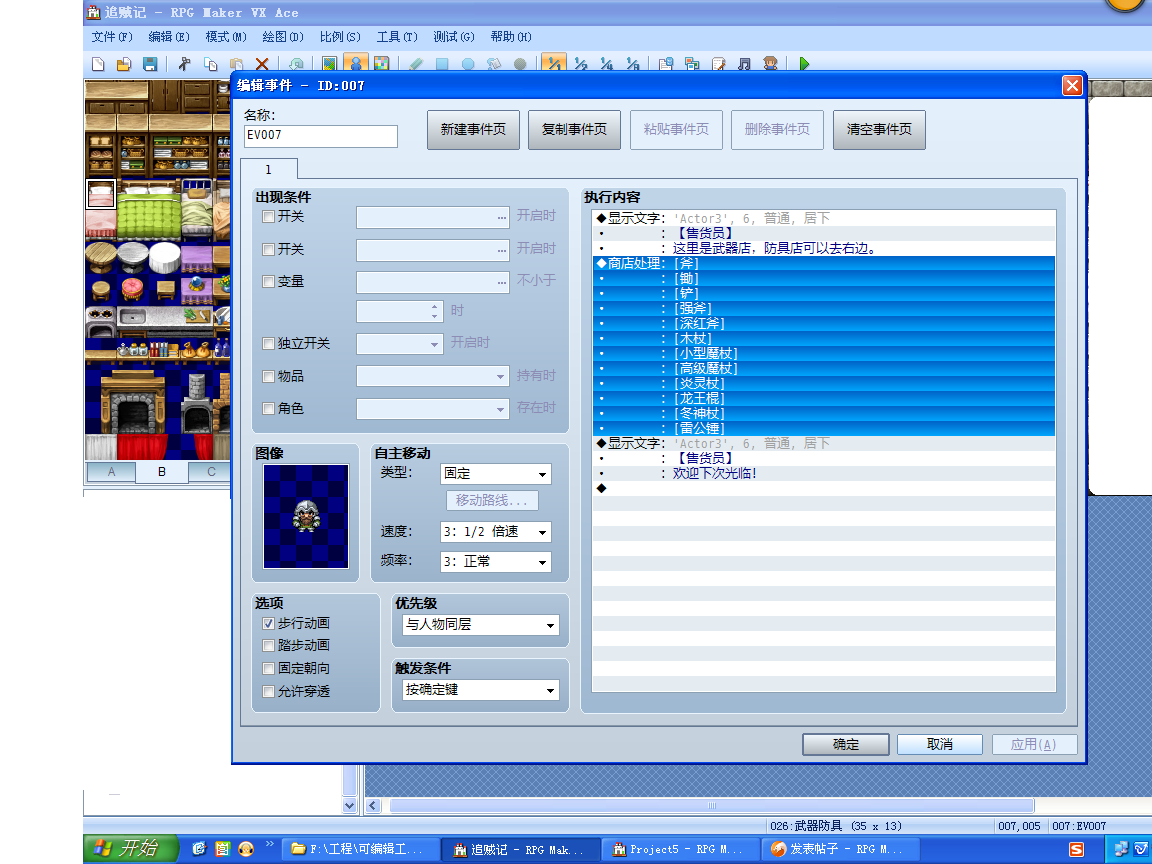This screenshot has height=864, width=1152.
Task: Check the 踏步动画 option
Action: [268, 646]
